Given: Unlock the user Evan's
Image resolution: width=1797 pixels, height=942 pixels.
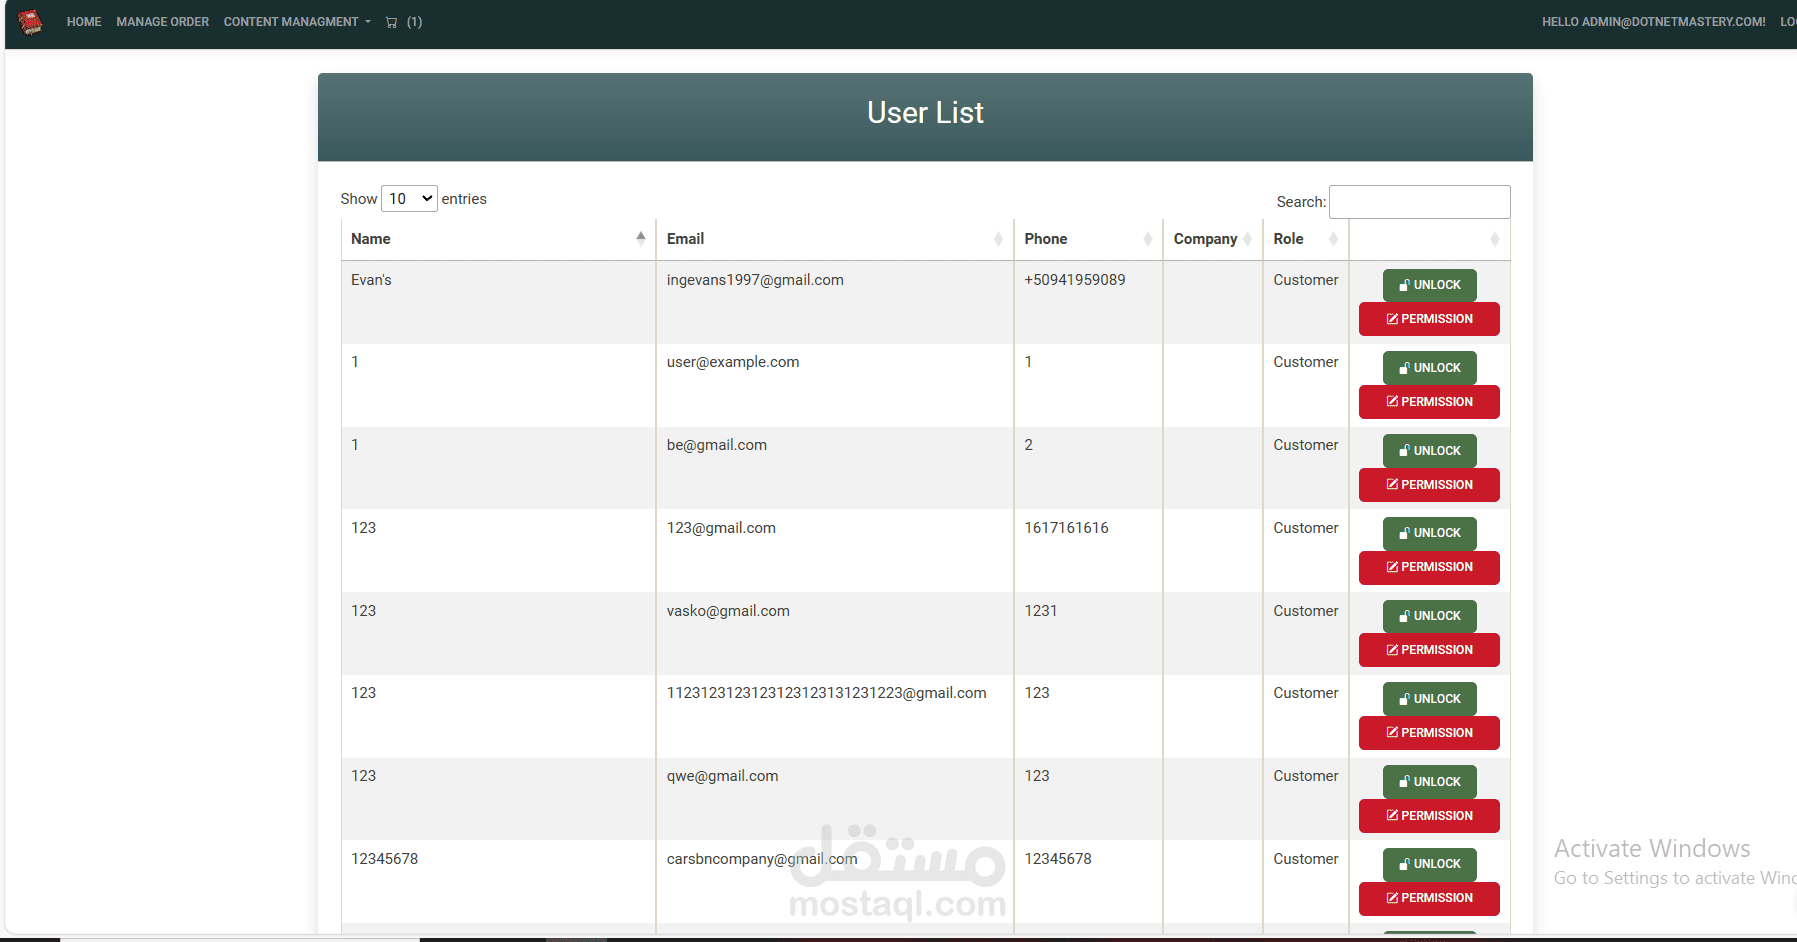Looking at the screenshot, I should [x=1430, y=285].
